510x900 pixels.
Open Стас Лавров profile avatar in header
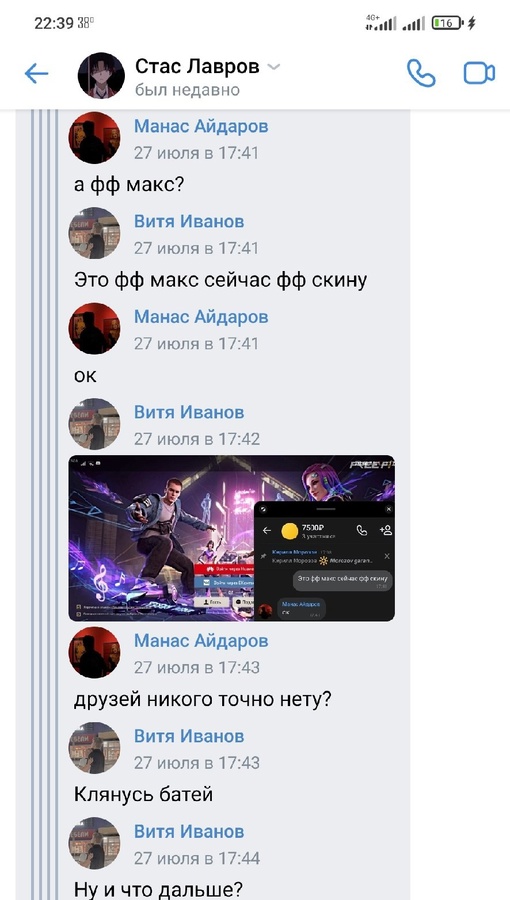click(101, 75)
